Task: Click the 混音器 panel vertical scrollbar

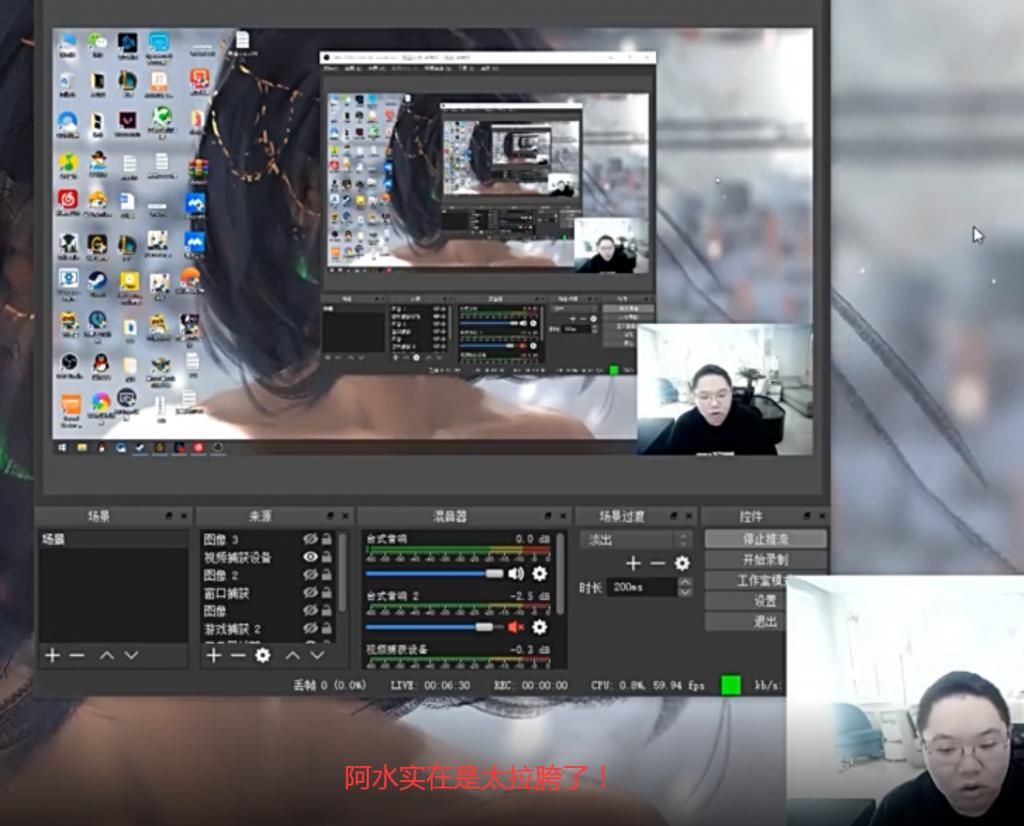Action: (560, 573)
